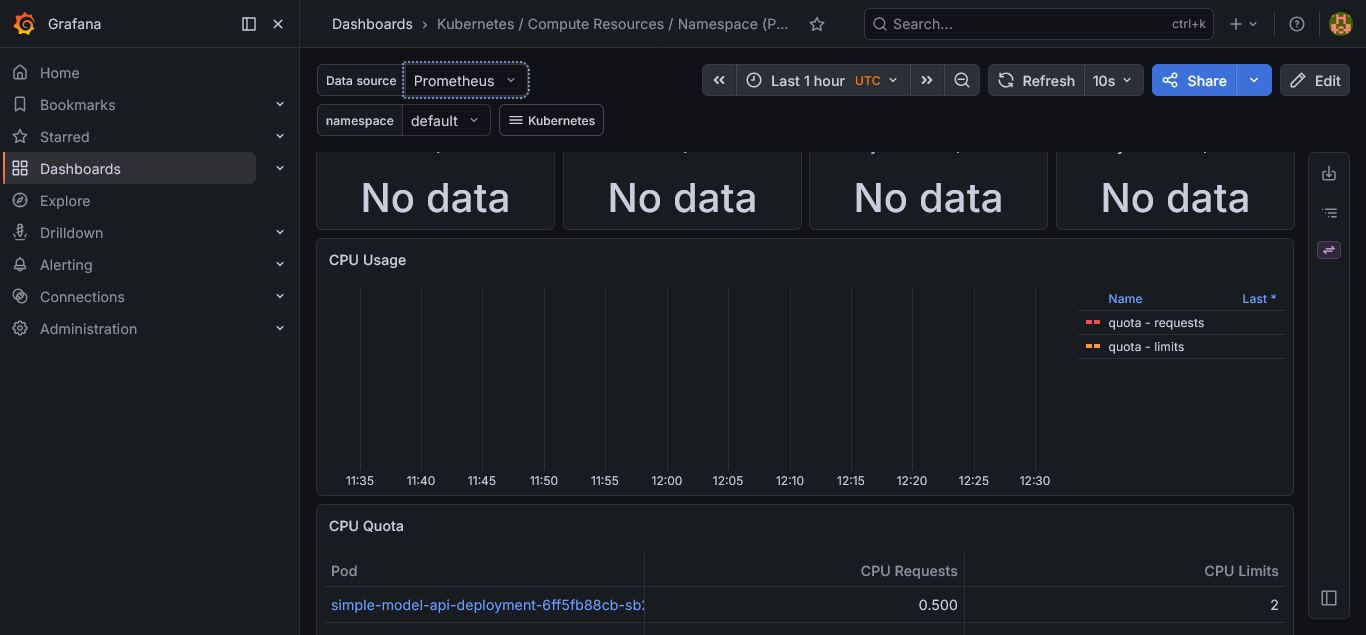Expand the Administration section chevron
This screenshot has width=1366, height=635.
coord(280,329)
